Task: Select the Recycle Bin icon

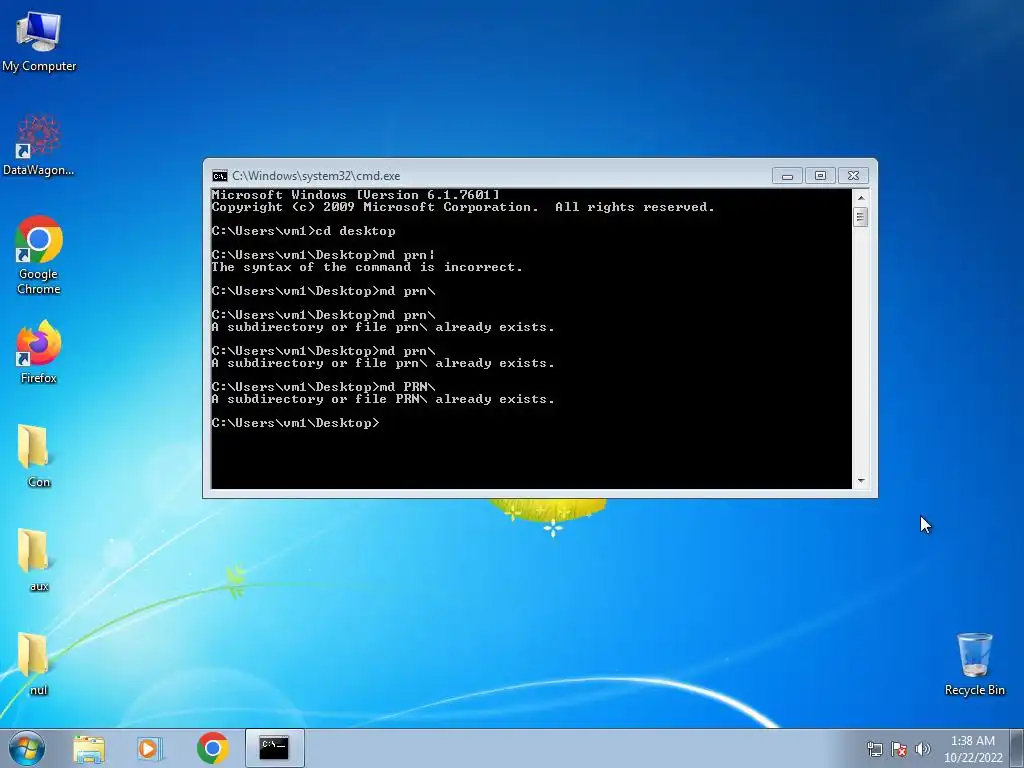Action: pos(974,664)
